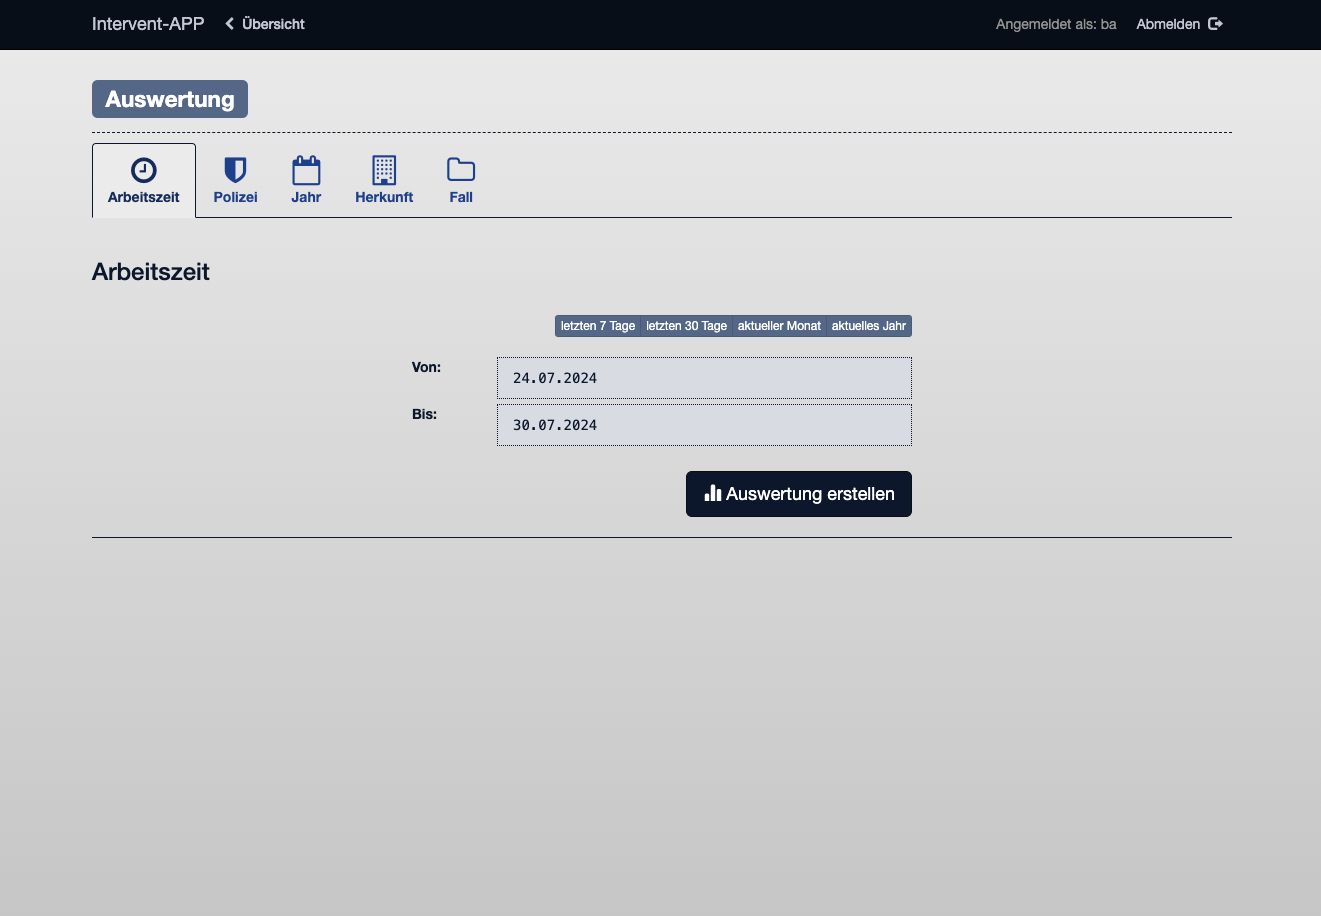The height and width of the screenshot is (916, 1321).
Task: Switch to the Polizei tab label
Action: (x=235, y=197)
